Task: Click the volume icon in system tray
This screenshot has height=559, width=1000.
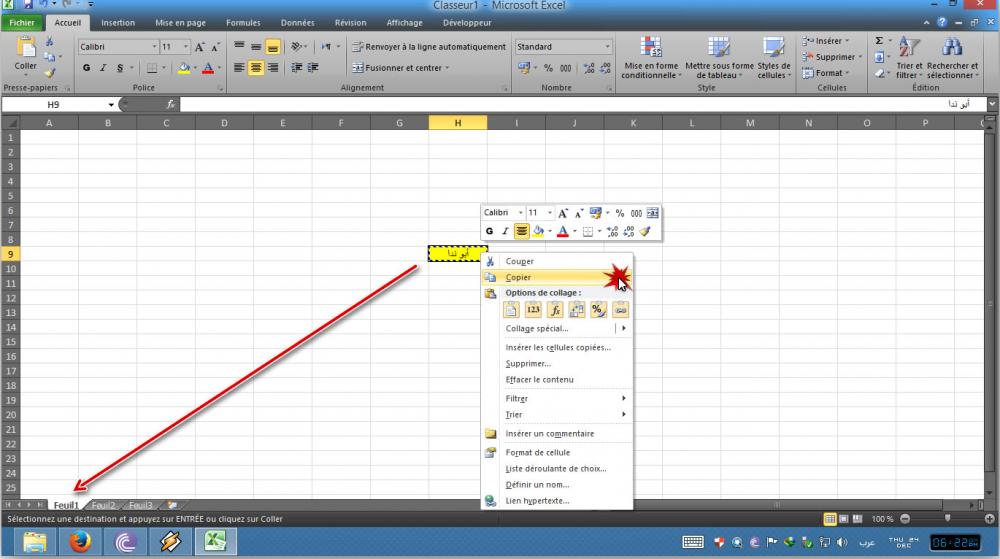Action: [x=842, y=542]
